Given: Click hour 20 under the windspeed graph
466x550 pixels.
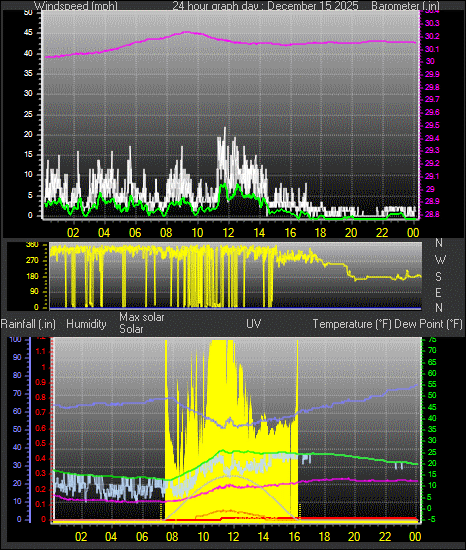Looking at the screenshot, I should click(351, 233).
